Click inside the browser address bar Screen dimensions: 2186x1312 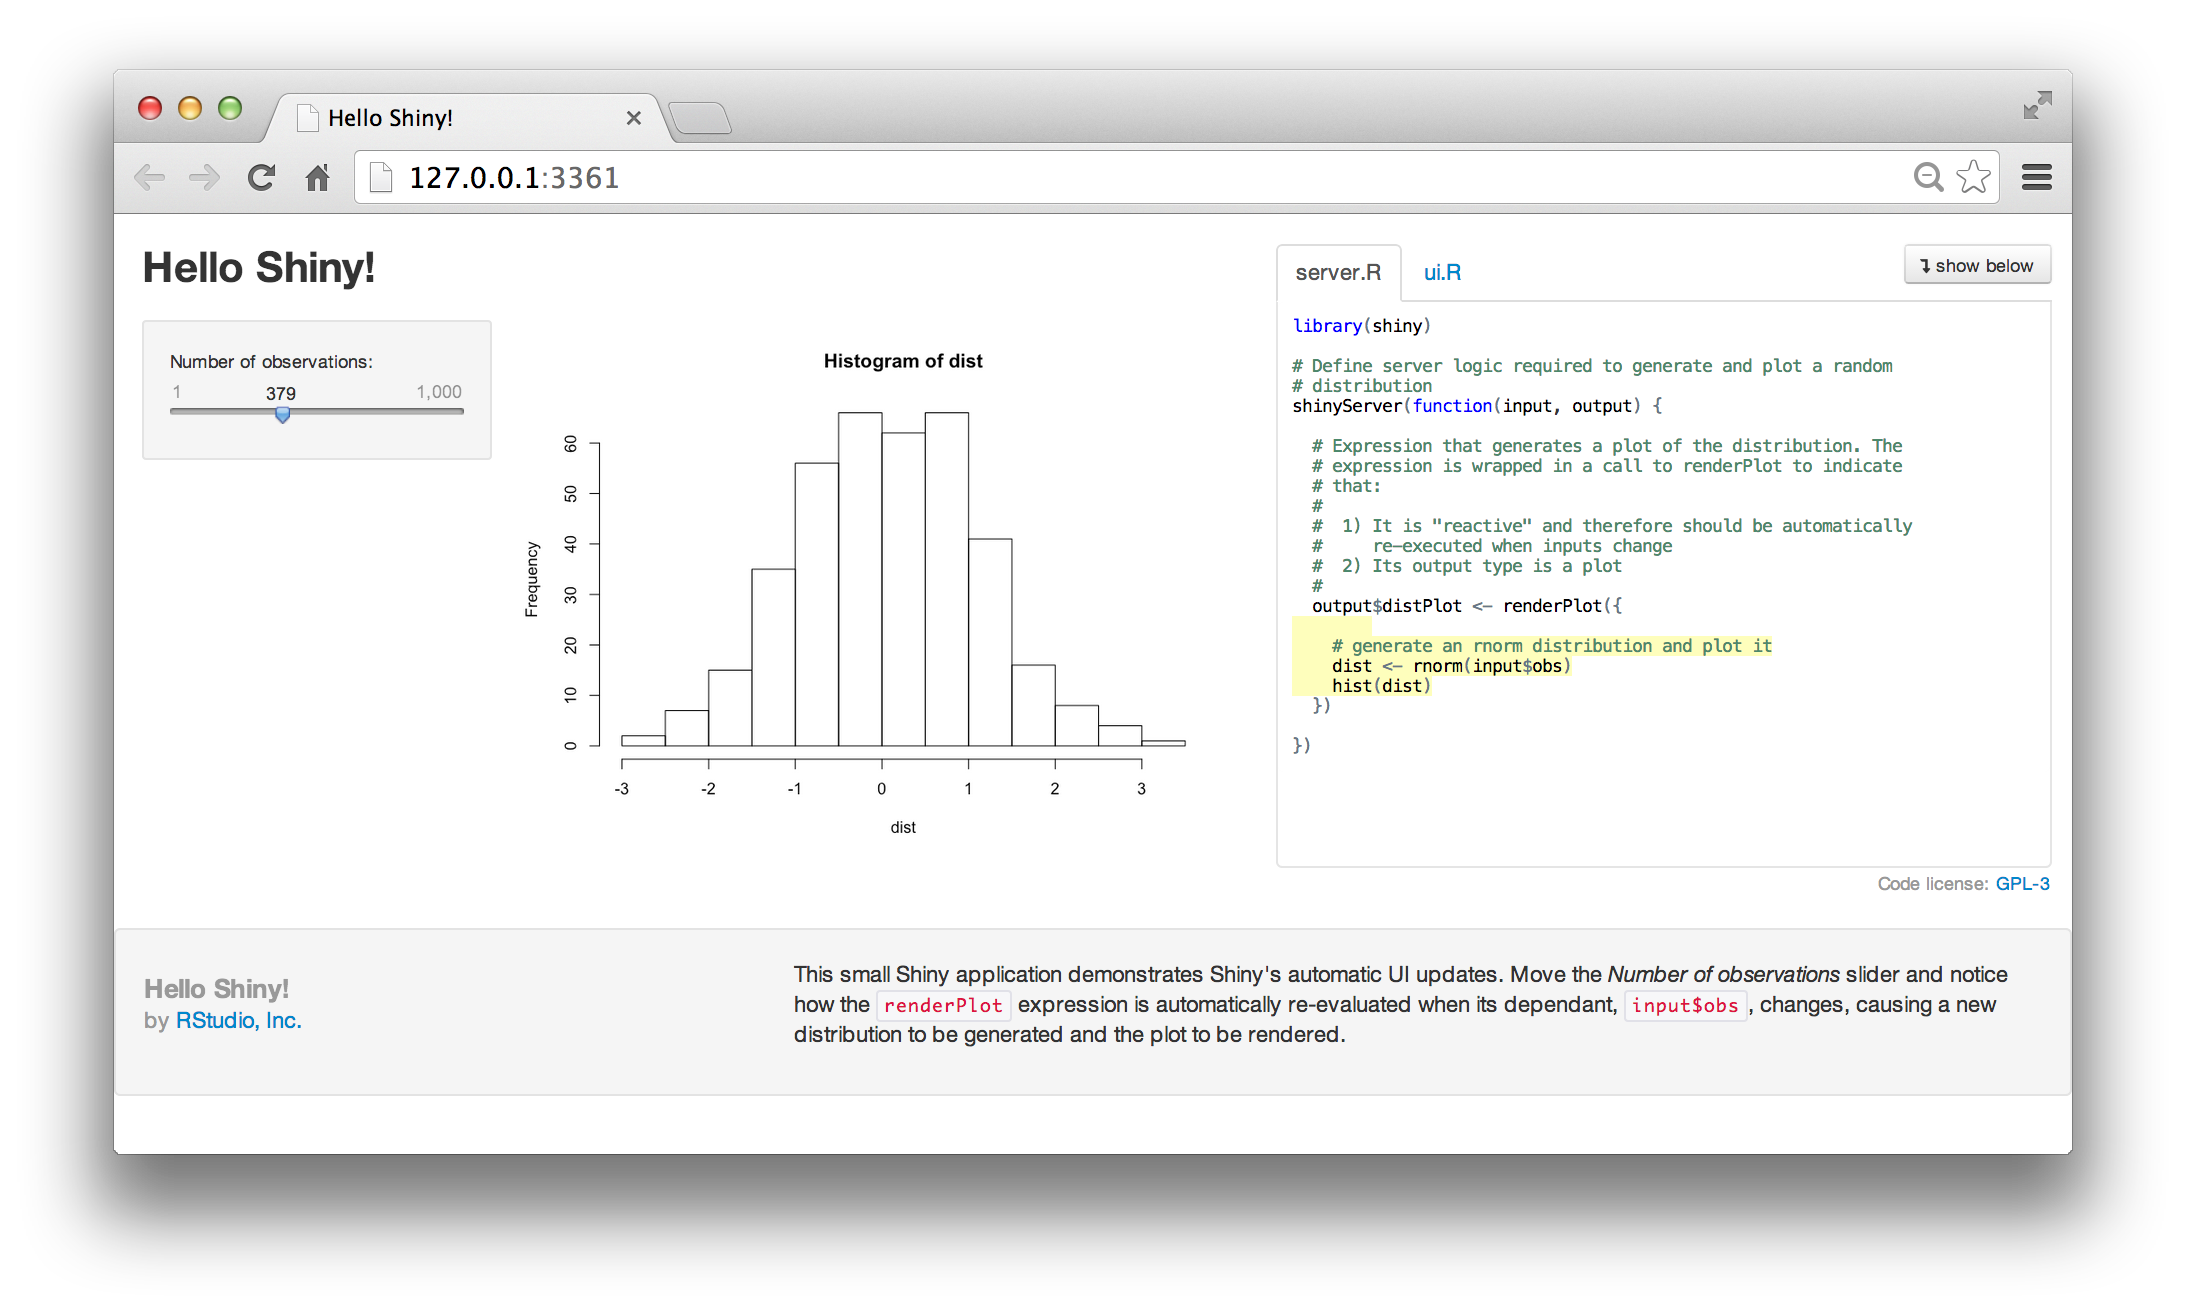[x=900, y=177]
